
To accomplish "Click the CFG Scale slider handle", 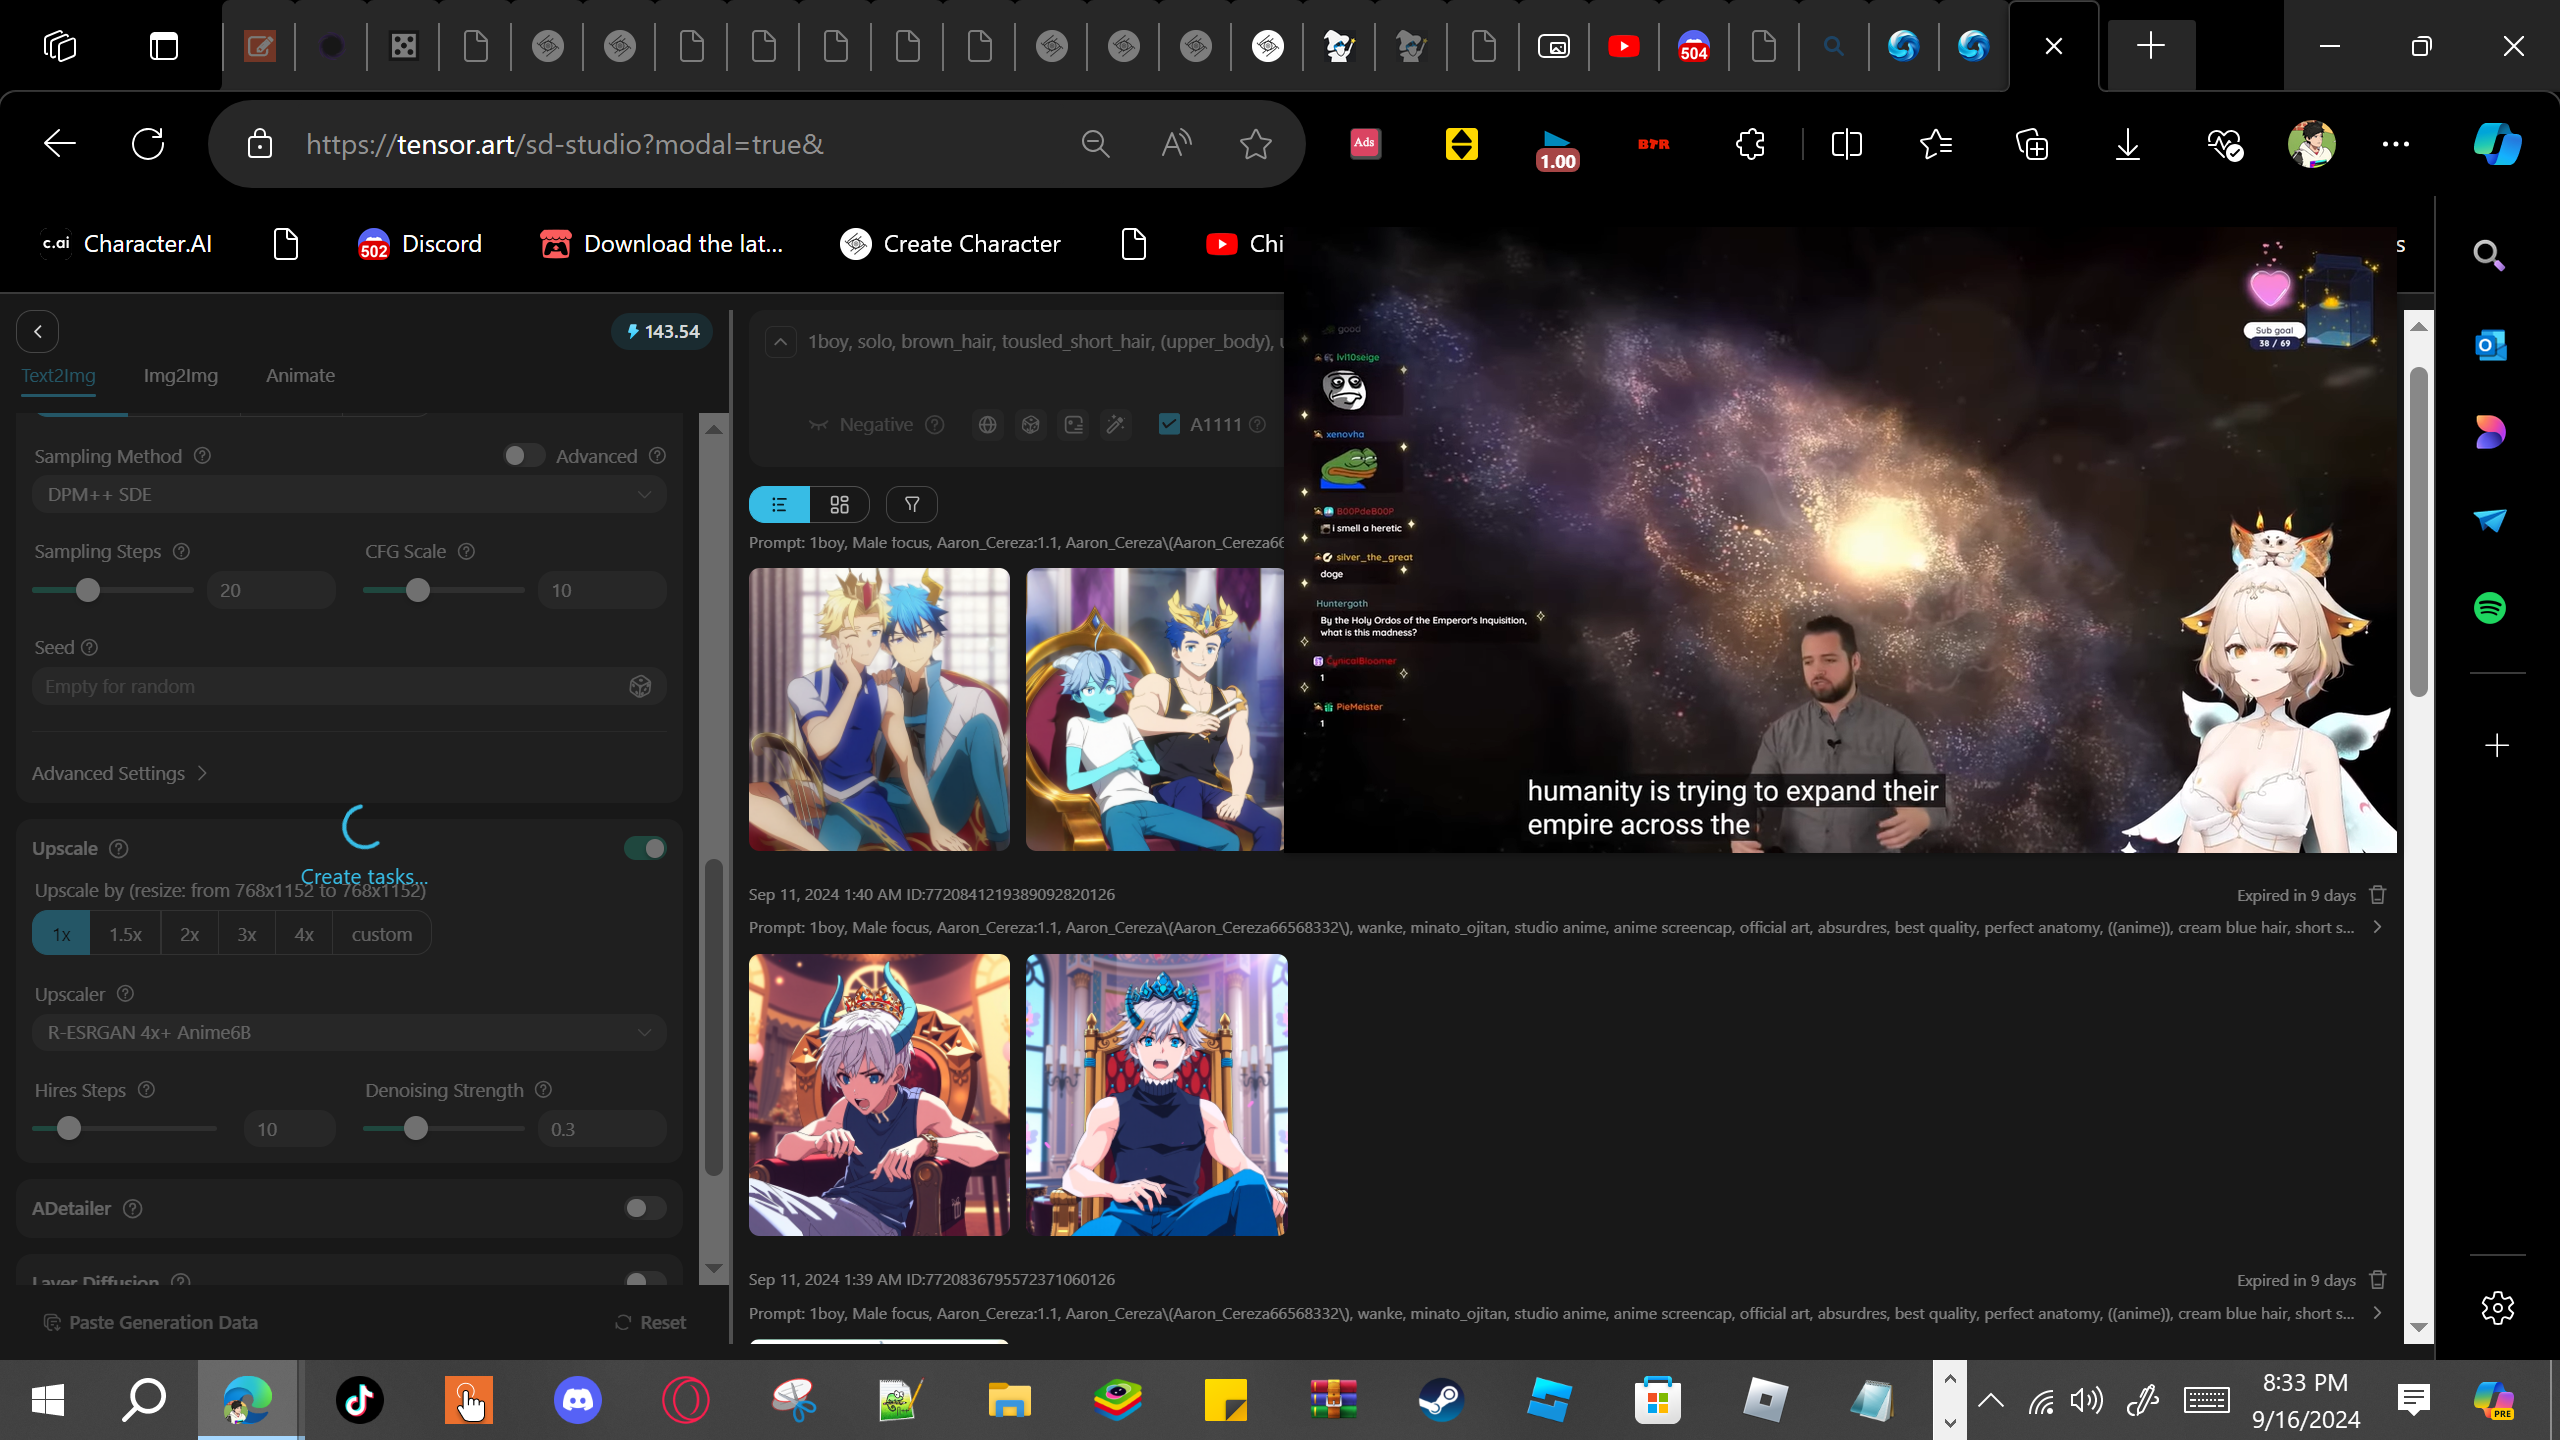I will 418,590.
